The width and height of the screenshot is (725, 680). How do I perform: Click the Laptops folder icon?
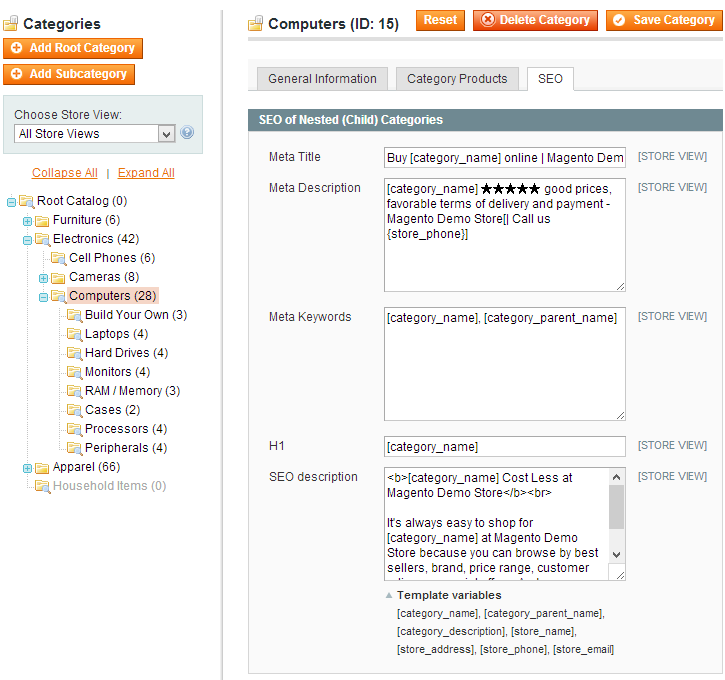pos(74,334)
